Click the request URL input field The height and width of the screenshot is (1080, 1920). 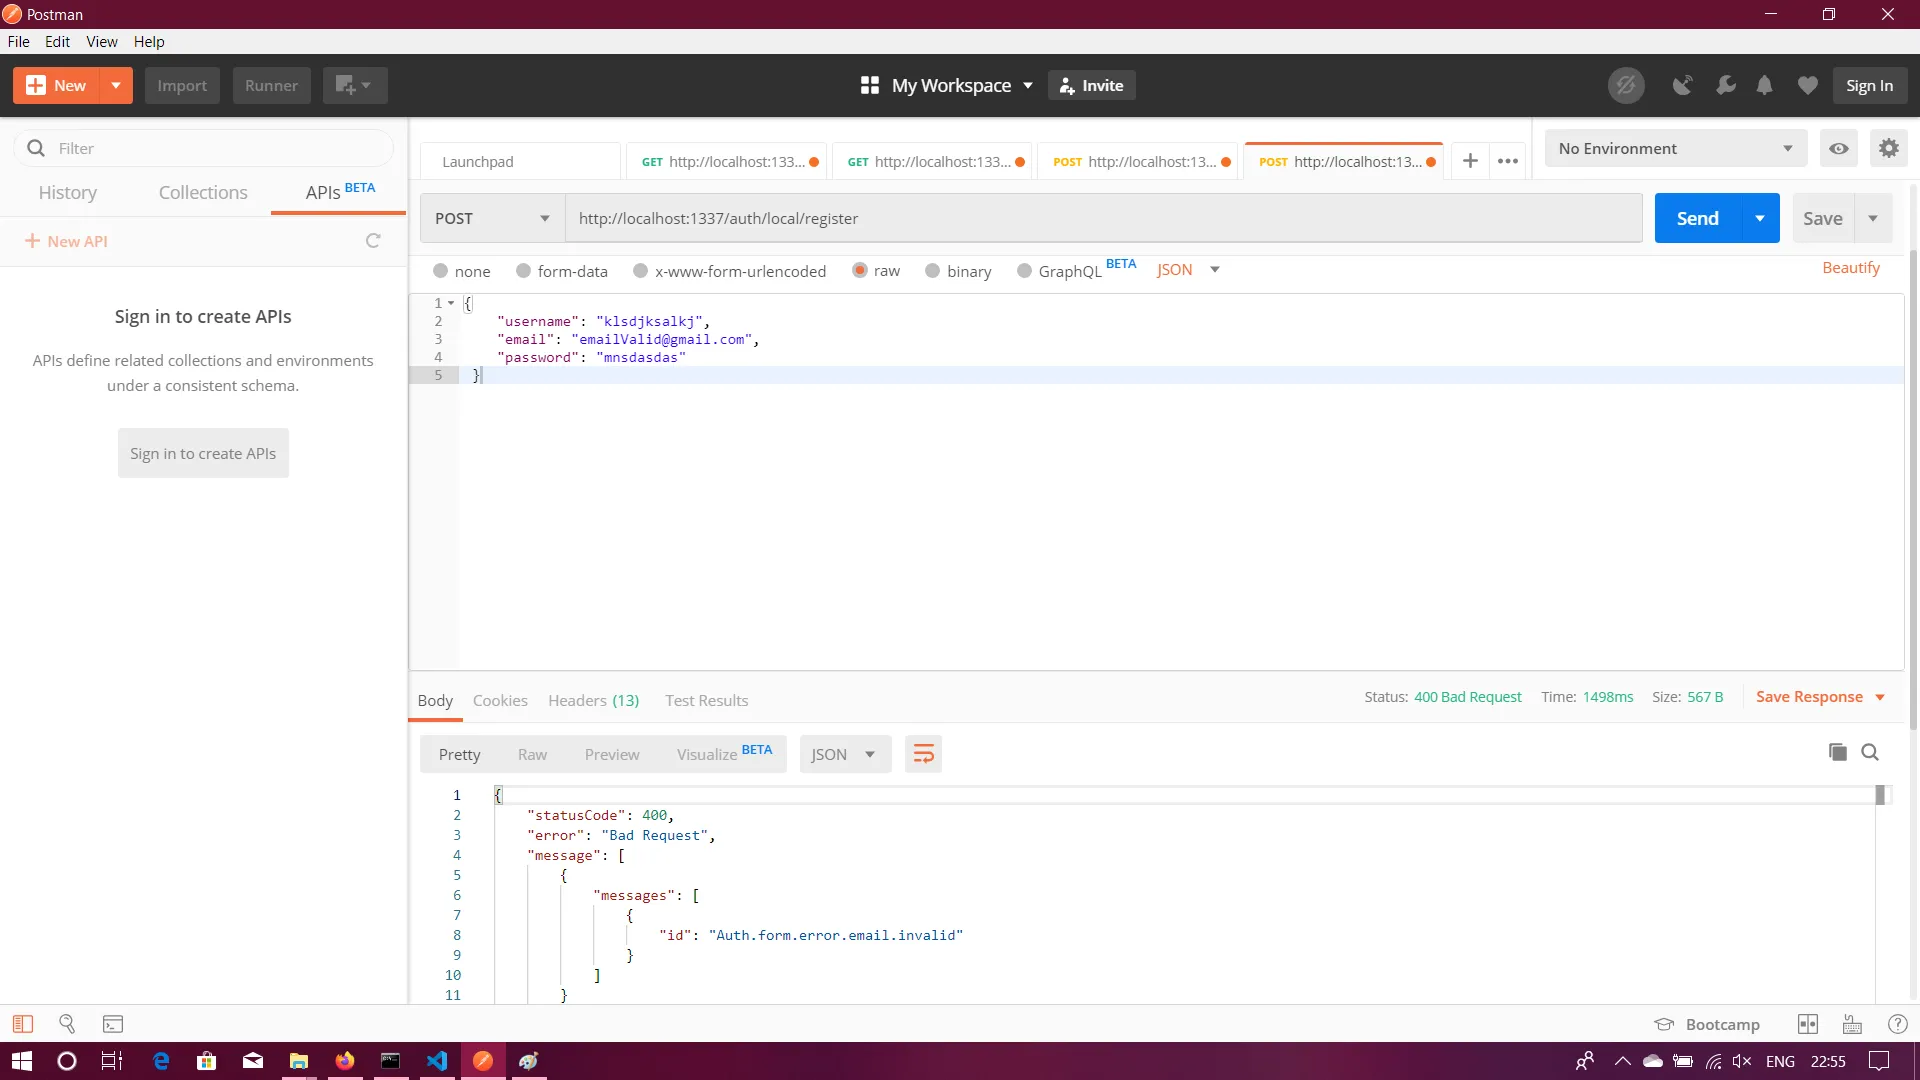1100,218
